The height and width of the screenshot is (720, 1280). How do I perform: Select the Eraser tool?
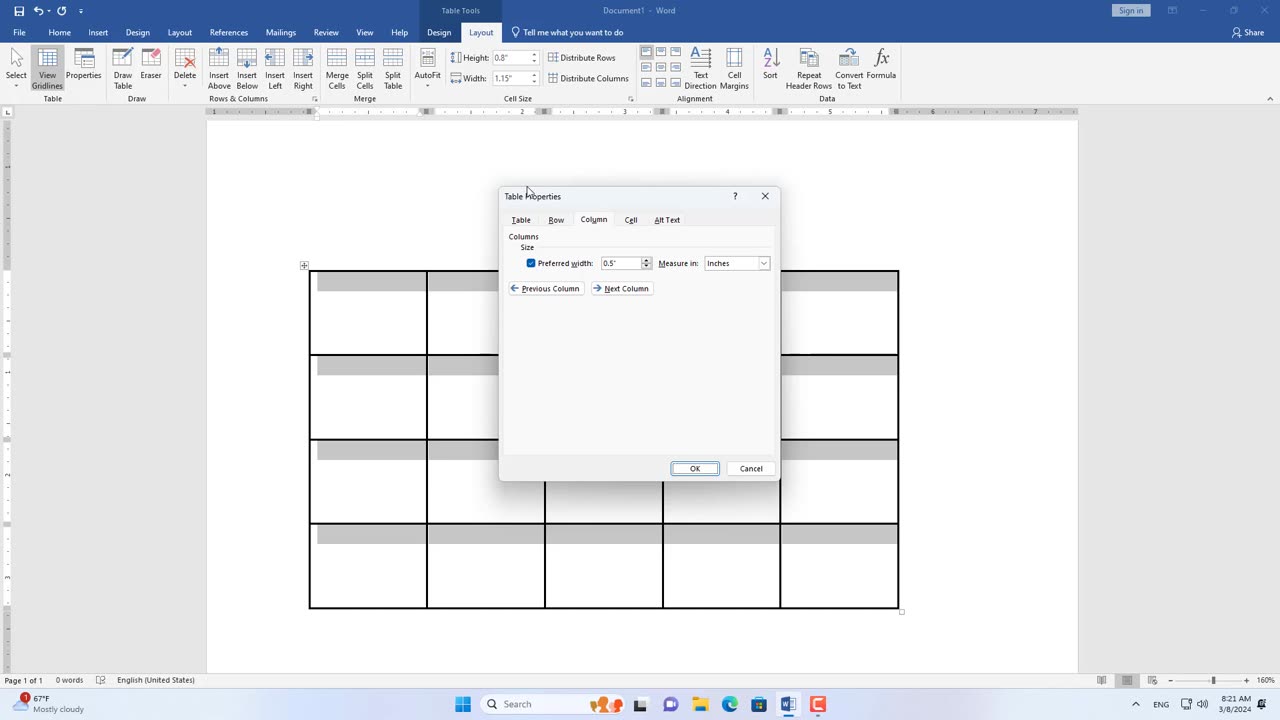[151, 64]
